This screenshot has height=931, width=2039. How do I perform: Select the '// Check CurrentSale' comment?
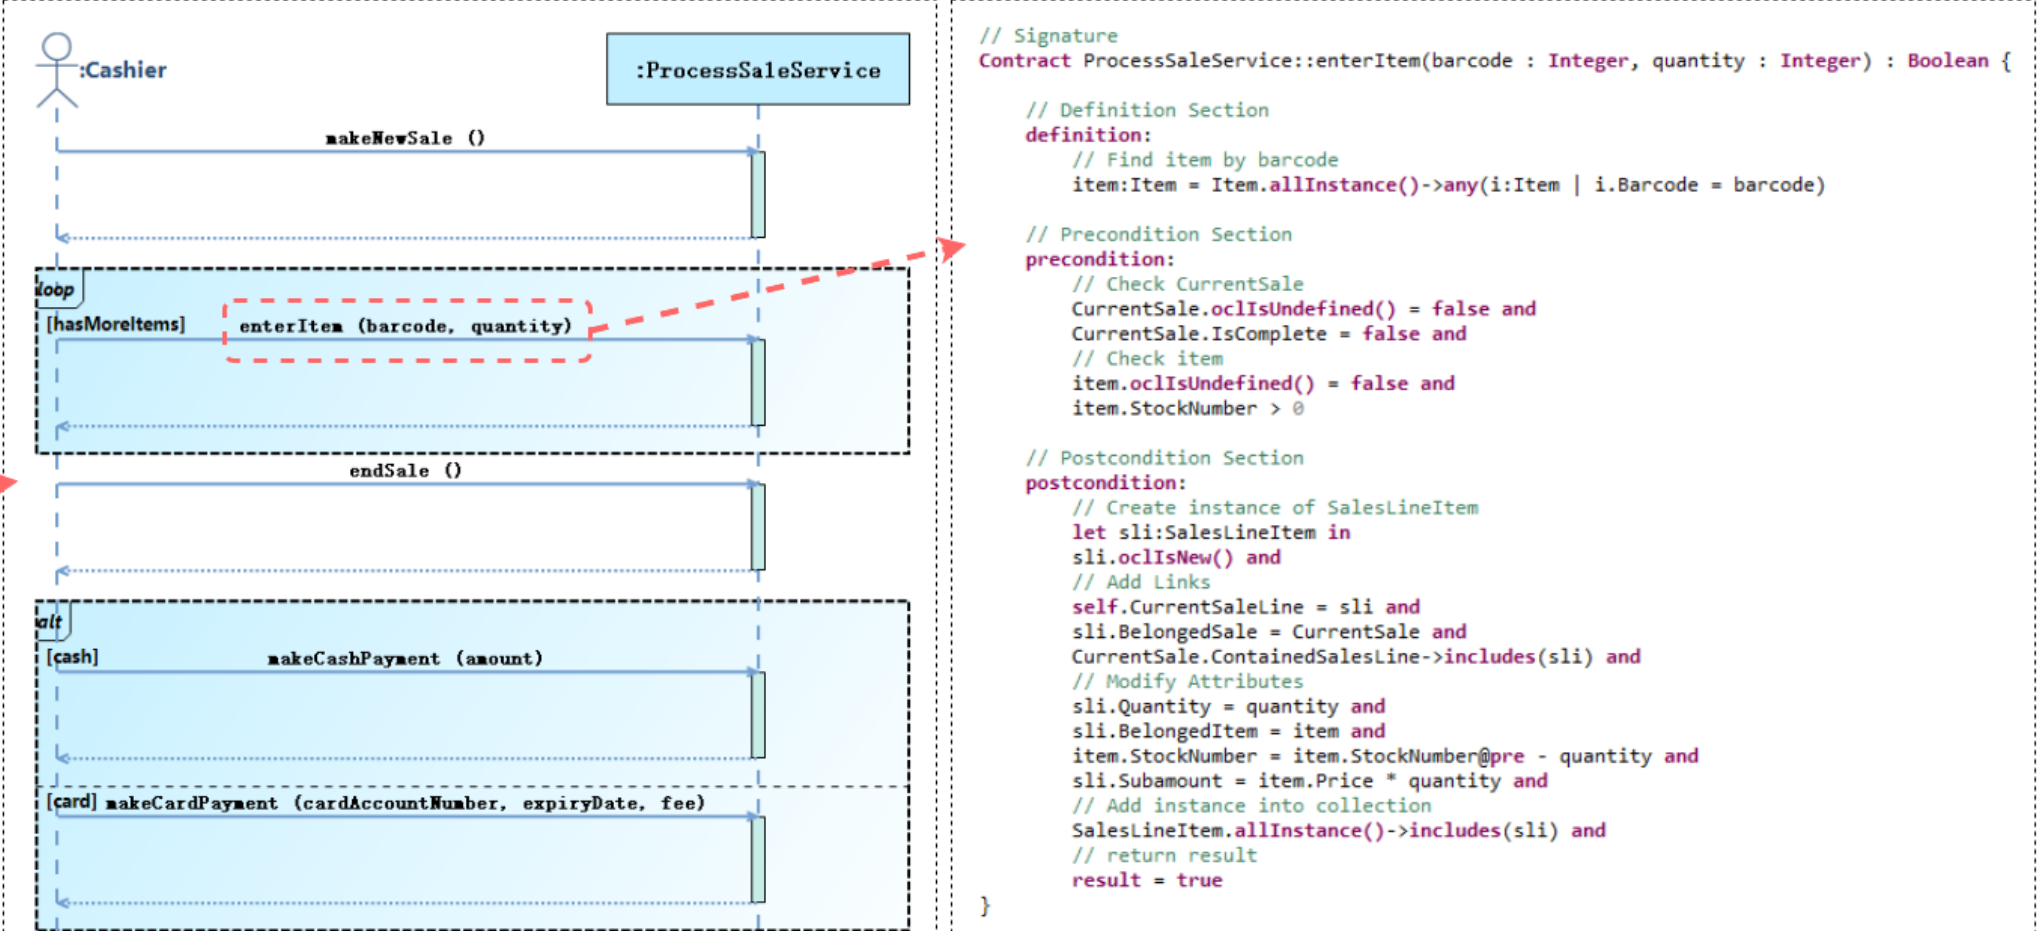[1188, 284]
